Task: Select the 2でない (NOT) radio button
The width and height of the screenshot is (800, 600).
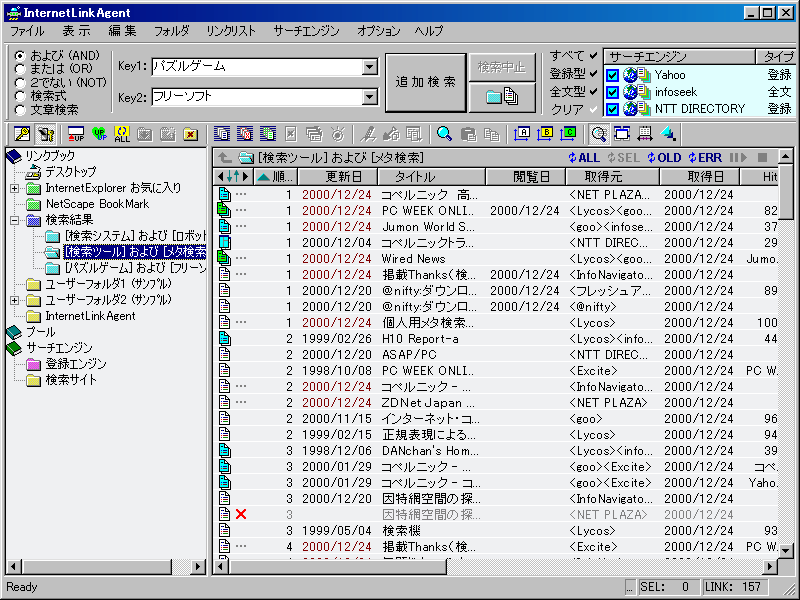Action: 20,83
